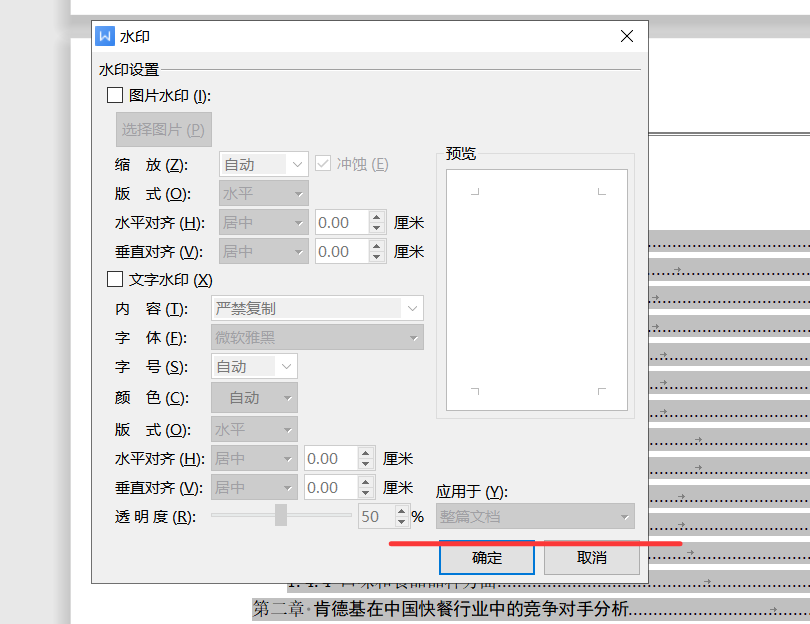This screenshot has width=810, height=624.
Task: Enable the picture watermark checkbox
Action: [114, 96]
